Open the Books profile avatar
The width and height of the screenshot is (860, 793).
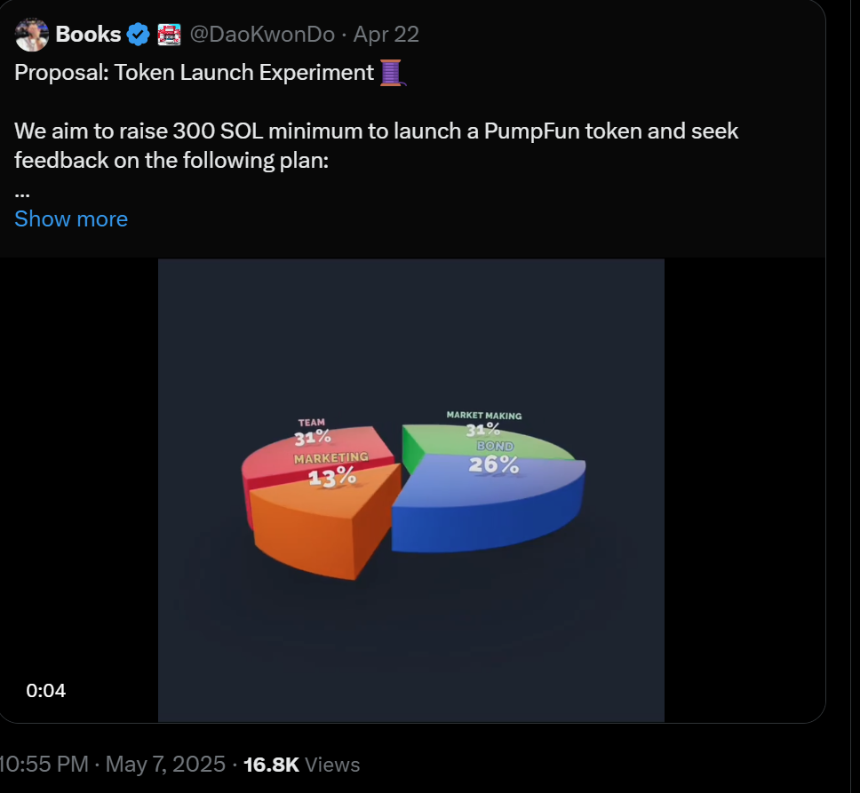[x=32, y=35]
